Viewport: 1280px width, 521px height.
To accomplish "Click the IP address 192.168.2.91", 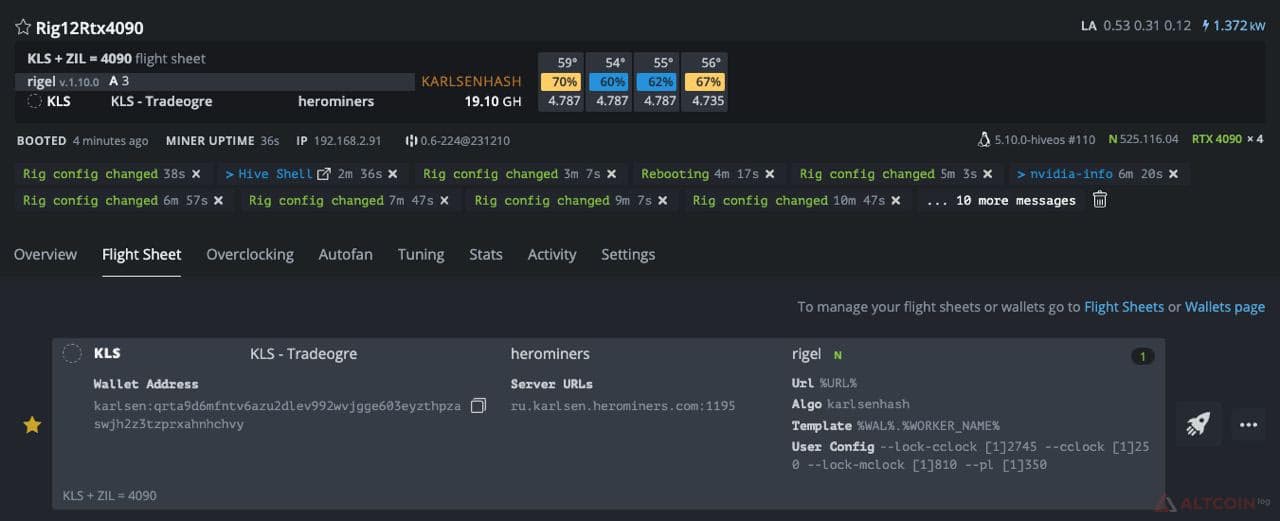I will 347,141.
